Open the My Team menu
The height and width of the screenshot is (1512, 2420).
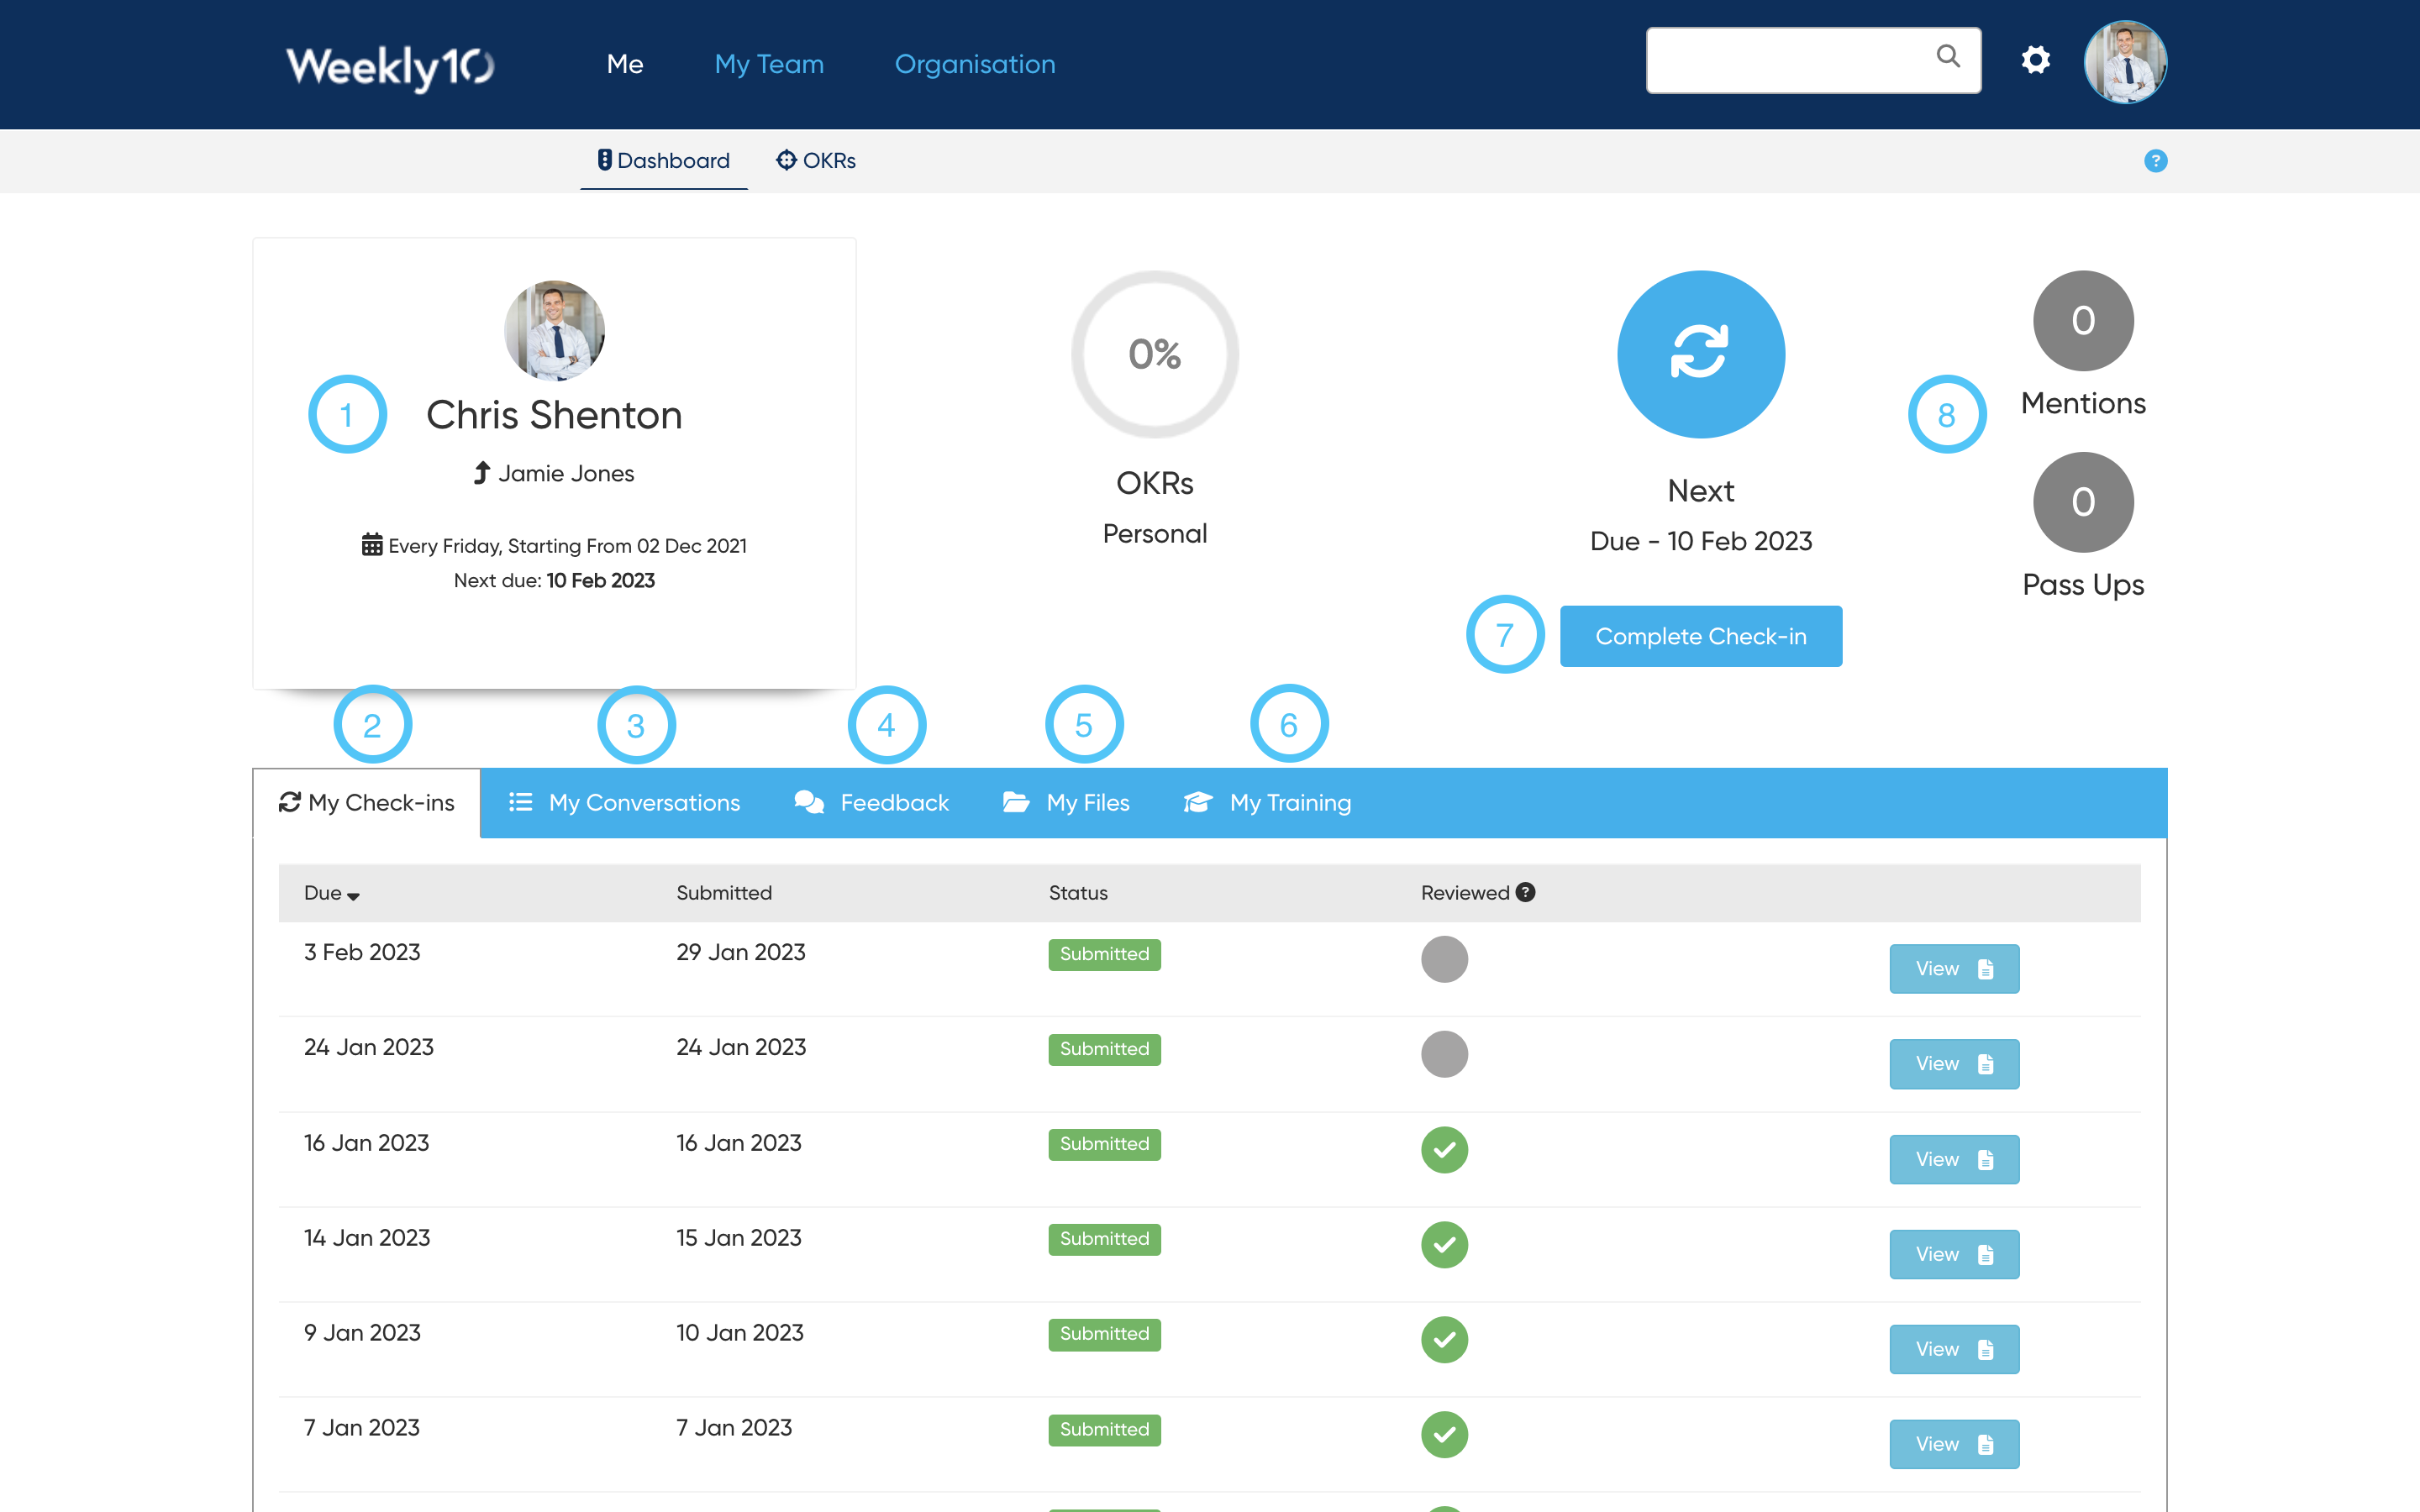coord(768,63)
